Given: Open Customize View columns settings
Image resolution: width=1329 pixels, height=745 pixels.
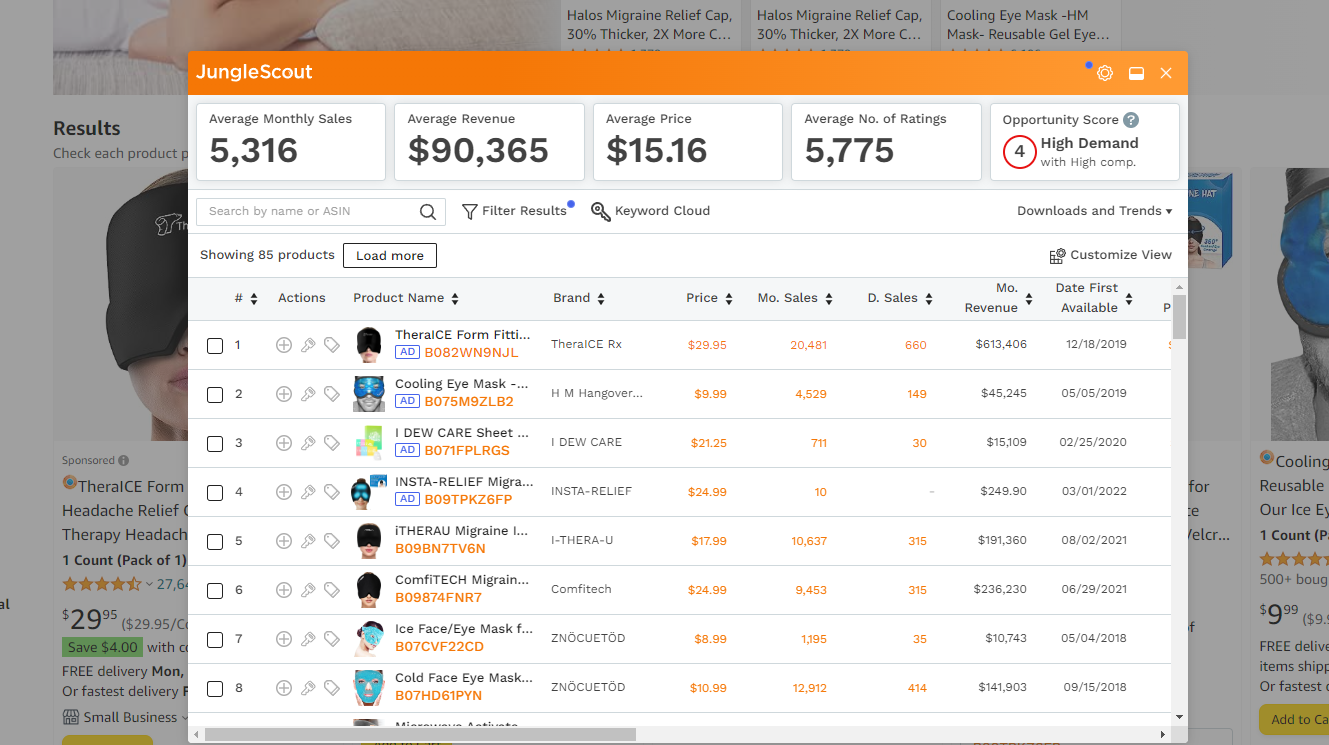Looking at the screenshot, I should coord(1110,255).
